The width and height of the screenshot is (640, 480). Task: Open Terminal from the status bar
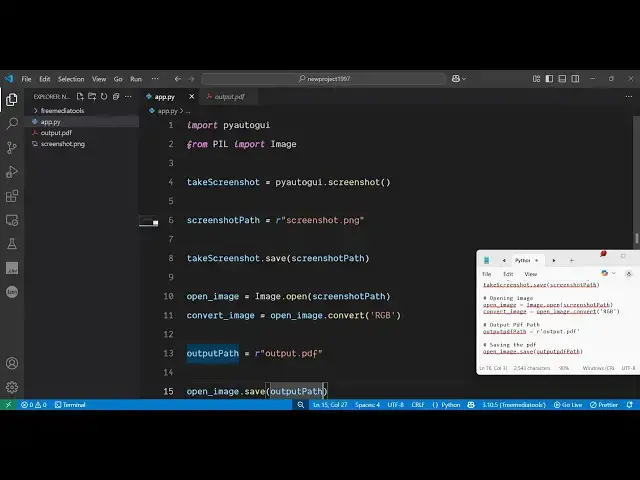[x=70, y=404]
